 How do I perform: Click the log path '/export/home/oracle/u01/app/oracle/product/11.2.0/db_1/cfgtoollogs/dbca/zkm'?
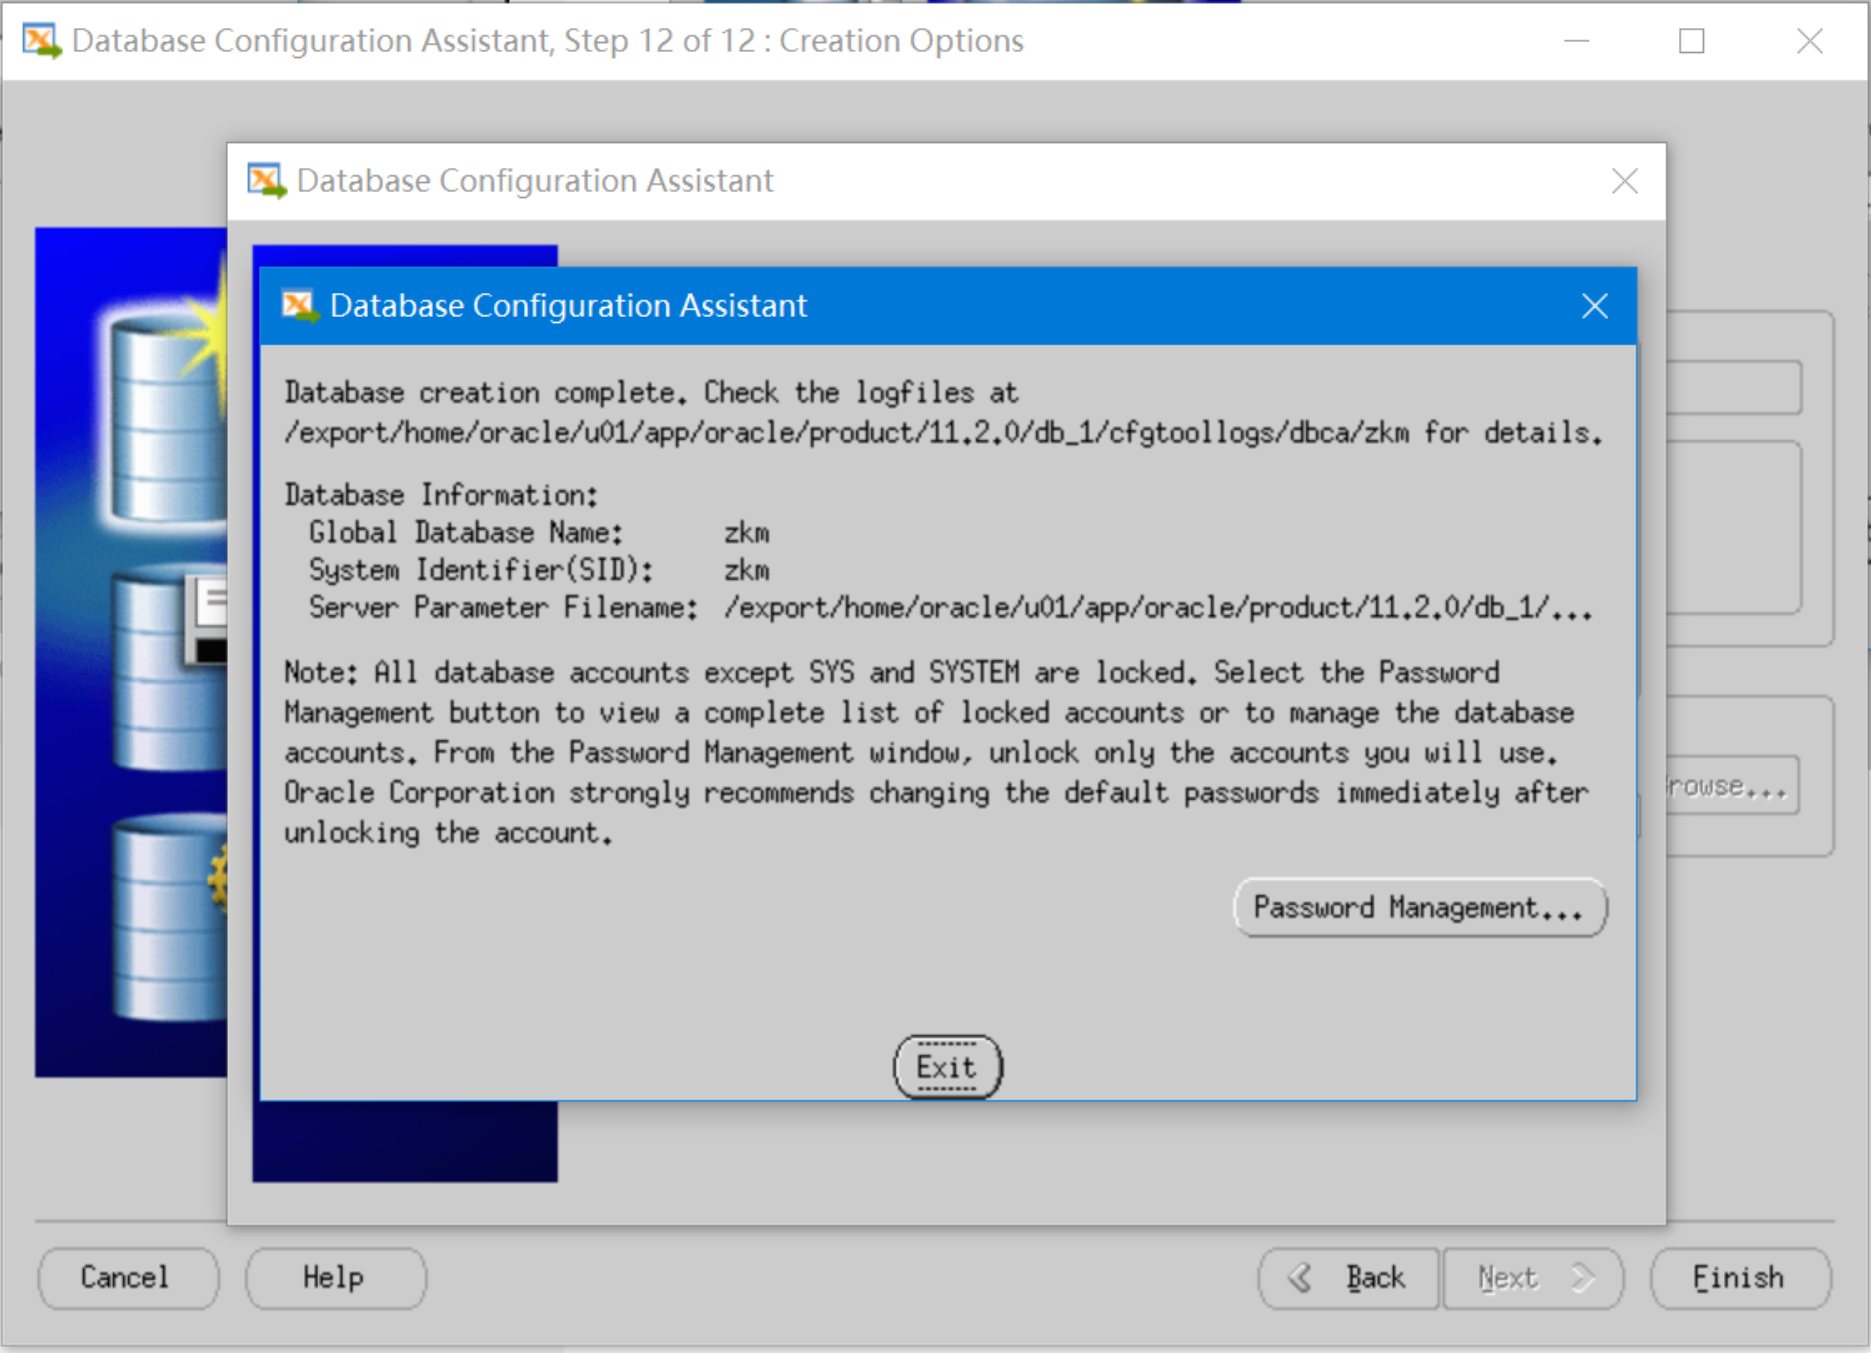(847, 433)
